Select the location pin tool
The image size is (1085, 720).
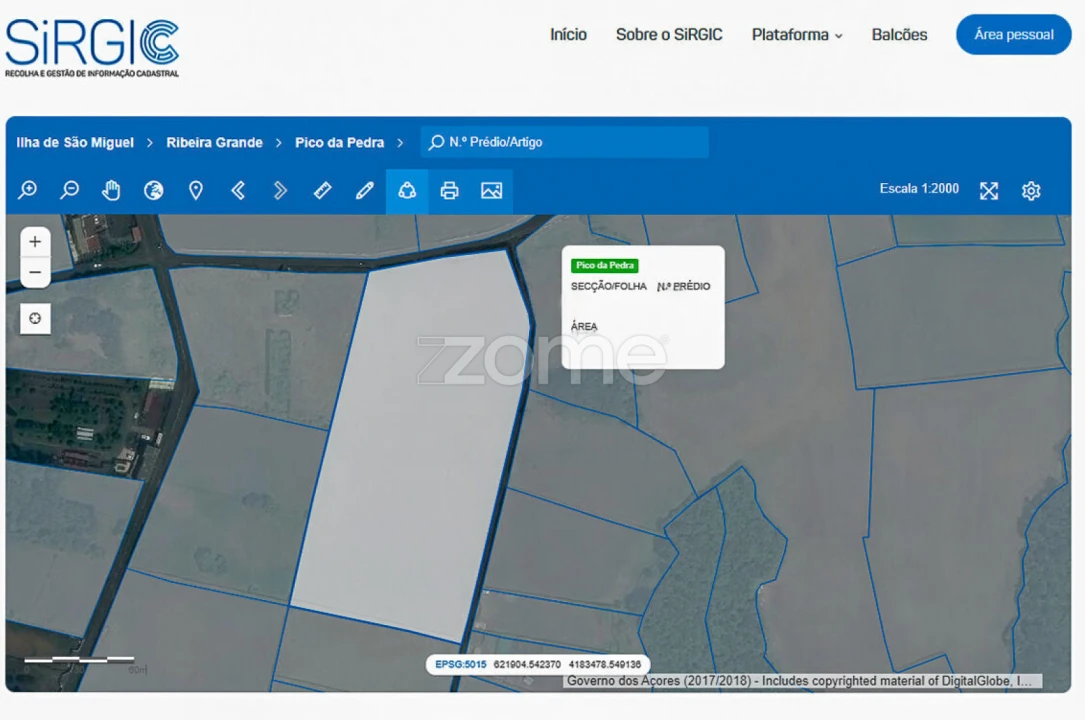[x=196, y=190]
